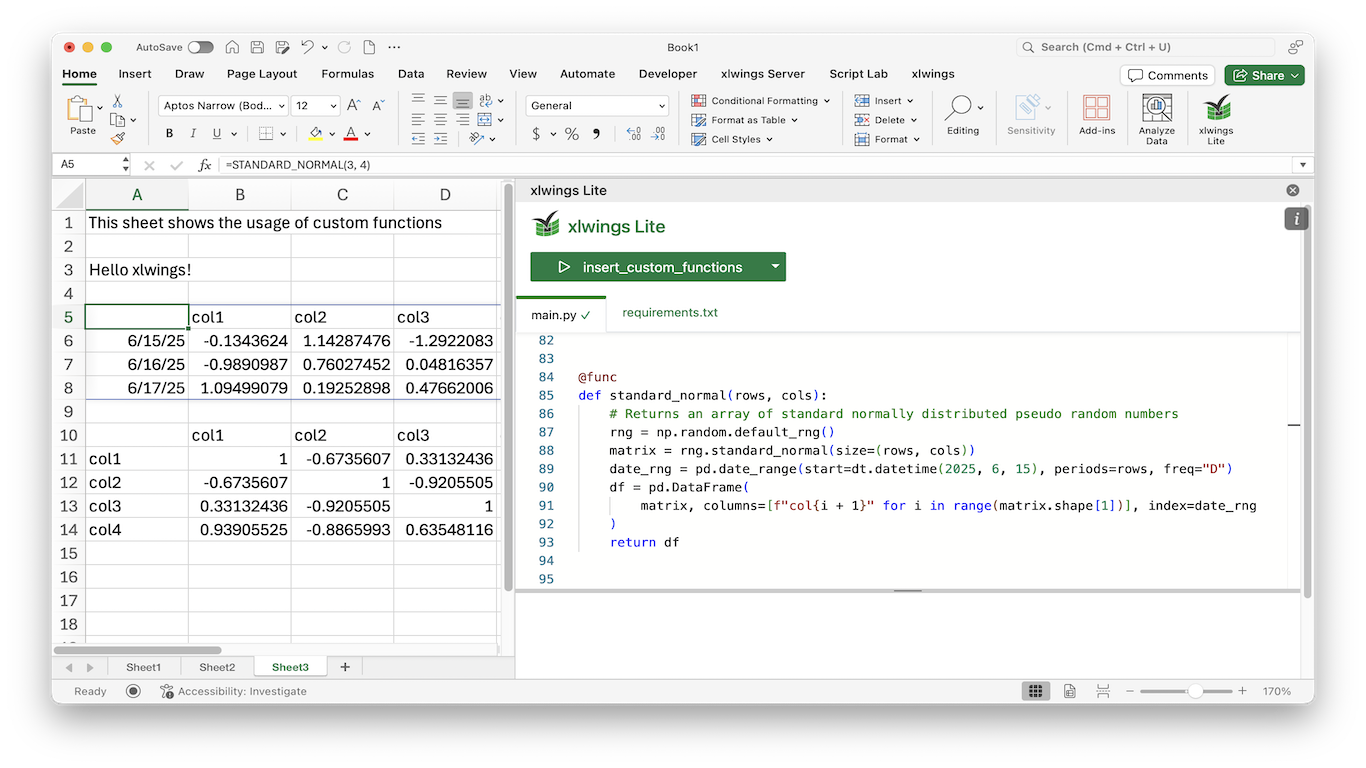Switch to the requirements.txt tab

(x=669, y=313)
